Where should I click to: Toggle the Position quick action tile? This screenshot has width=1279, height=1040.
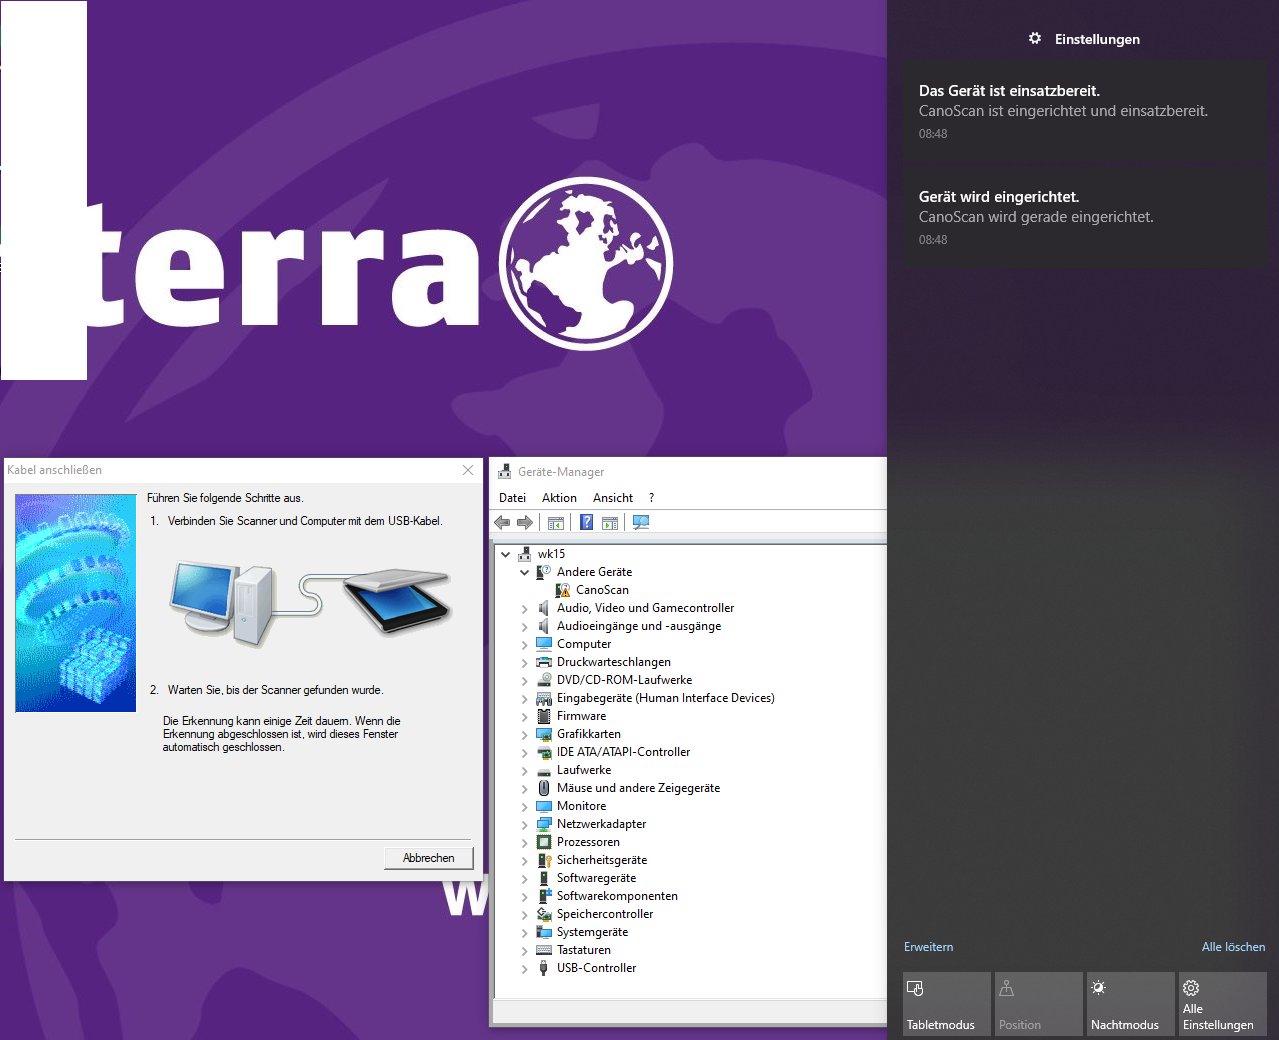(1038, 1004)
